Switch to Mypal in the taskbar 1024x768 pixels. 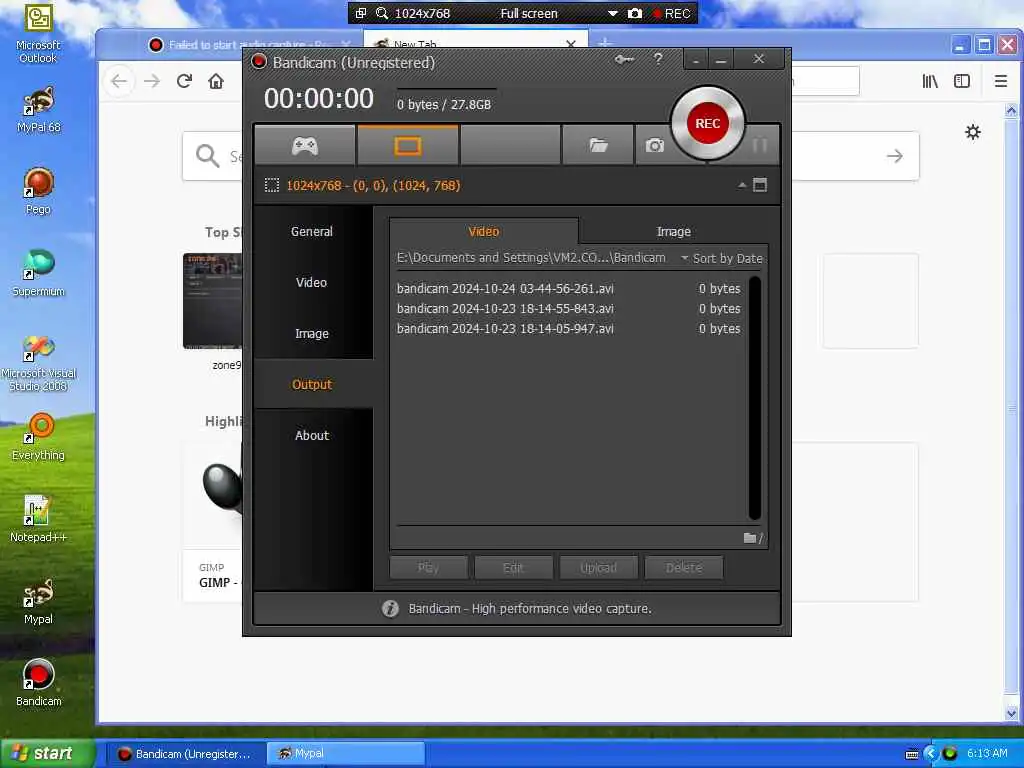click(x=345, y=754)
